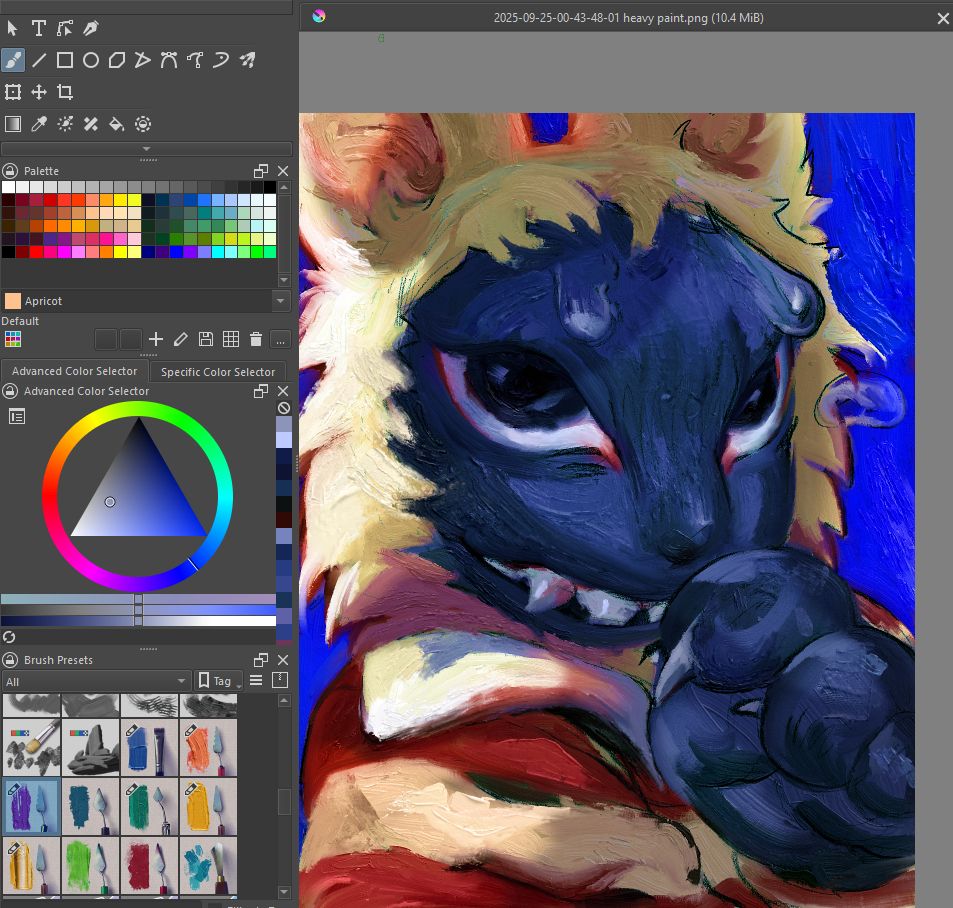Select the Calligraphy tool
Viewport: 953px width, 908px height.
[91, 28]
